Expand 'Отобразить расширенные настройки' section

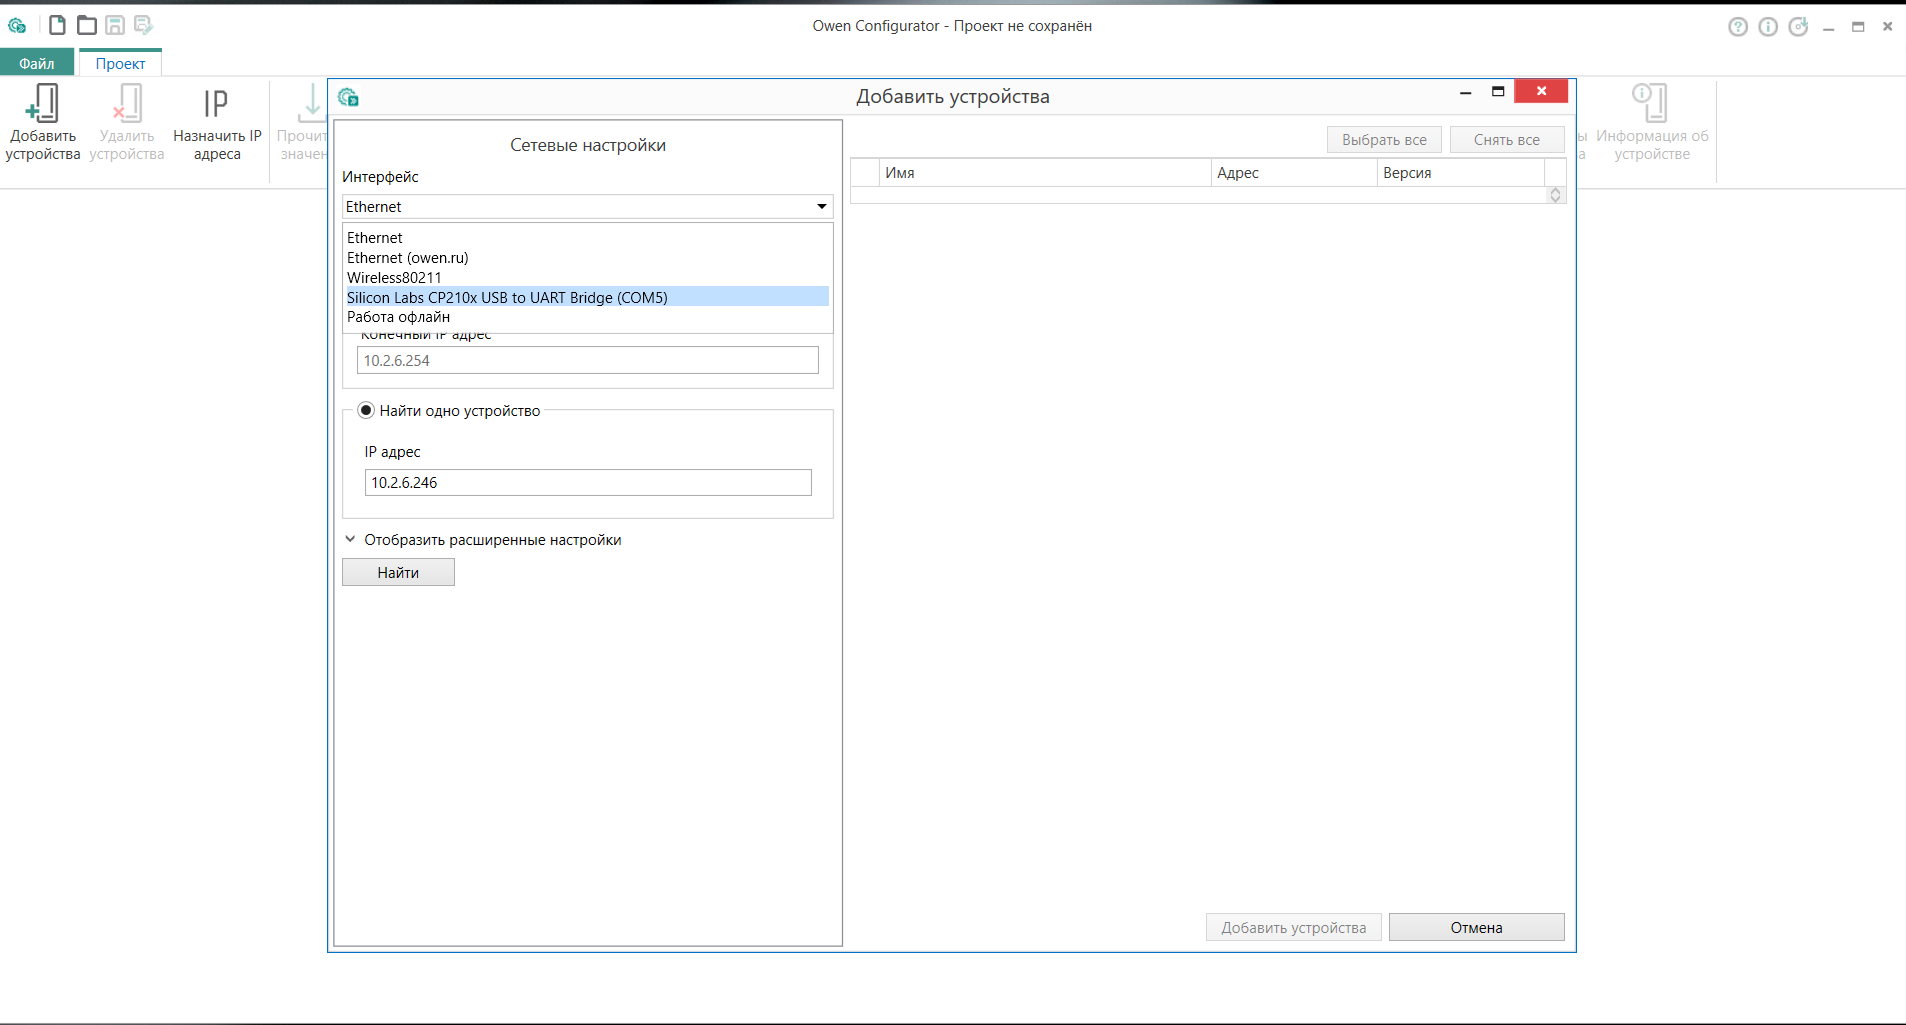[482, 540]
